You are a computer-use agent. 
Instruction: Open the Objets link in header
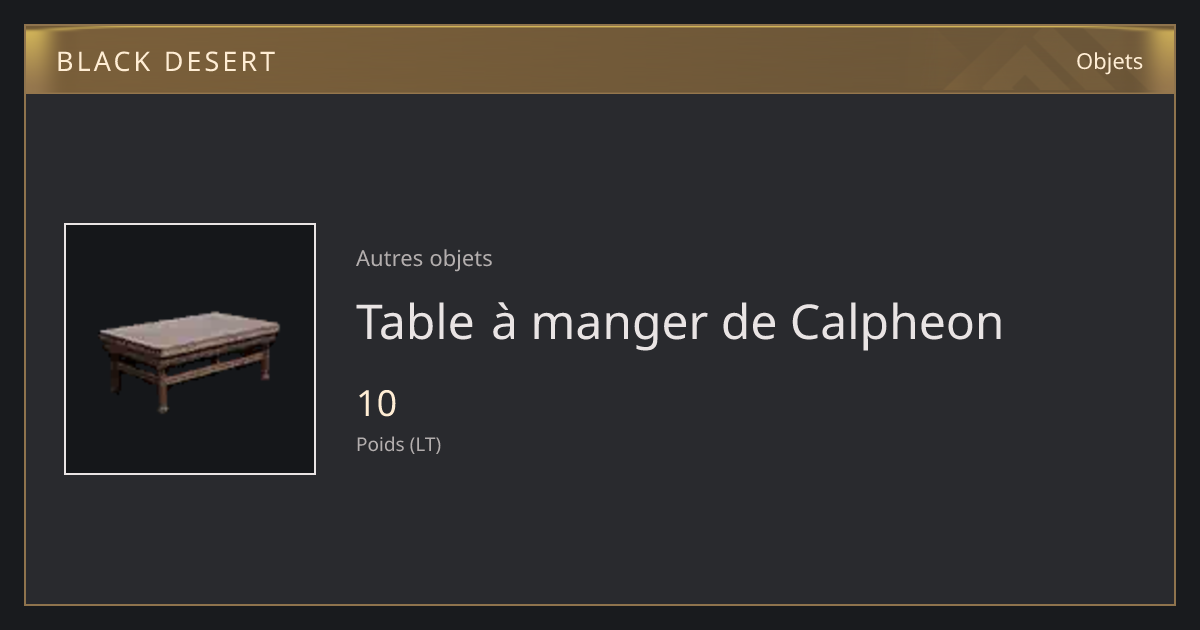[x=1109, y=61]
